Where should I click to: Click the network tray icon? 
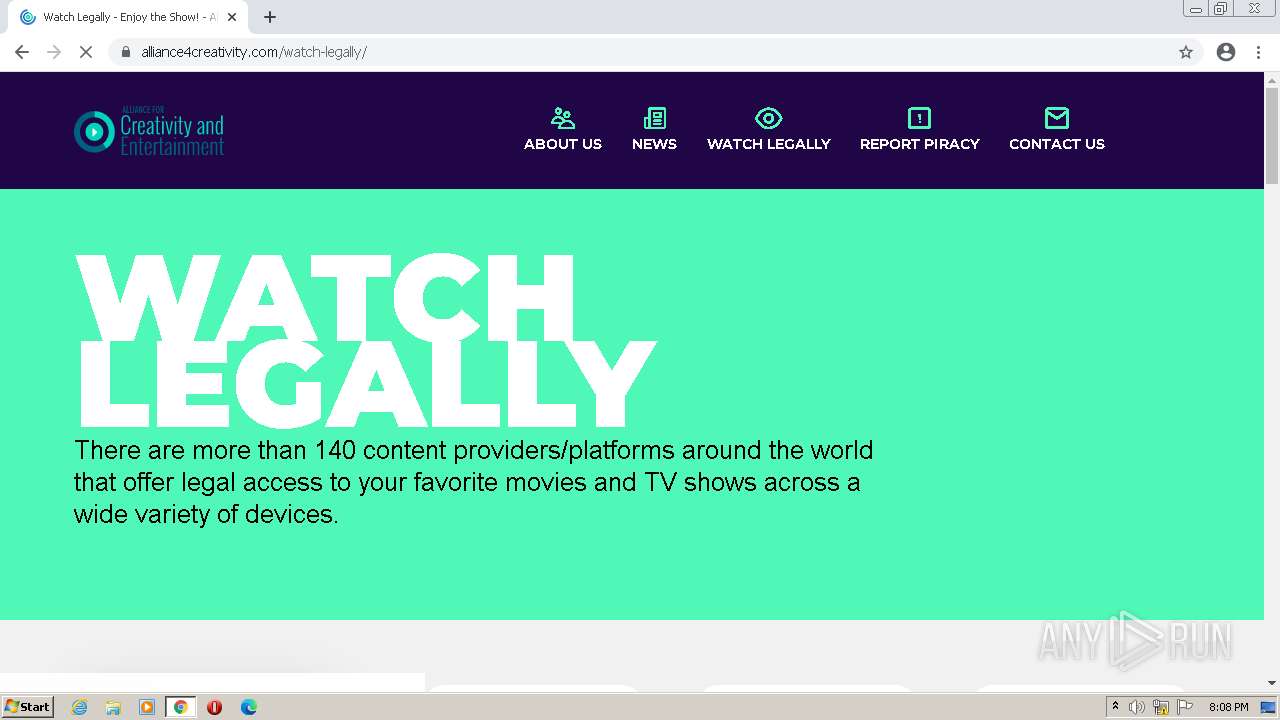coord(1161,707)
